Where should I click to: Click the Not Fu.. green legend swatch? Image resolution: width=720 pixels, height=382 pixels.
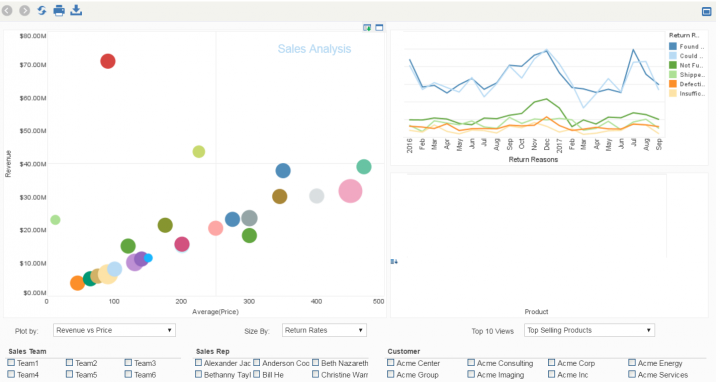[x=673, y=65]
